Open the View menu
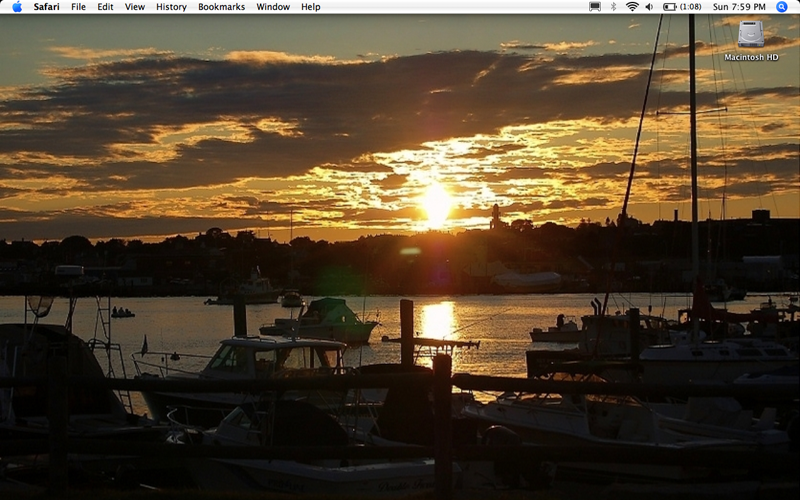This screenshot has height=500, width=800. pos(135,7)
